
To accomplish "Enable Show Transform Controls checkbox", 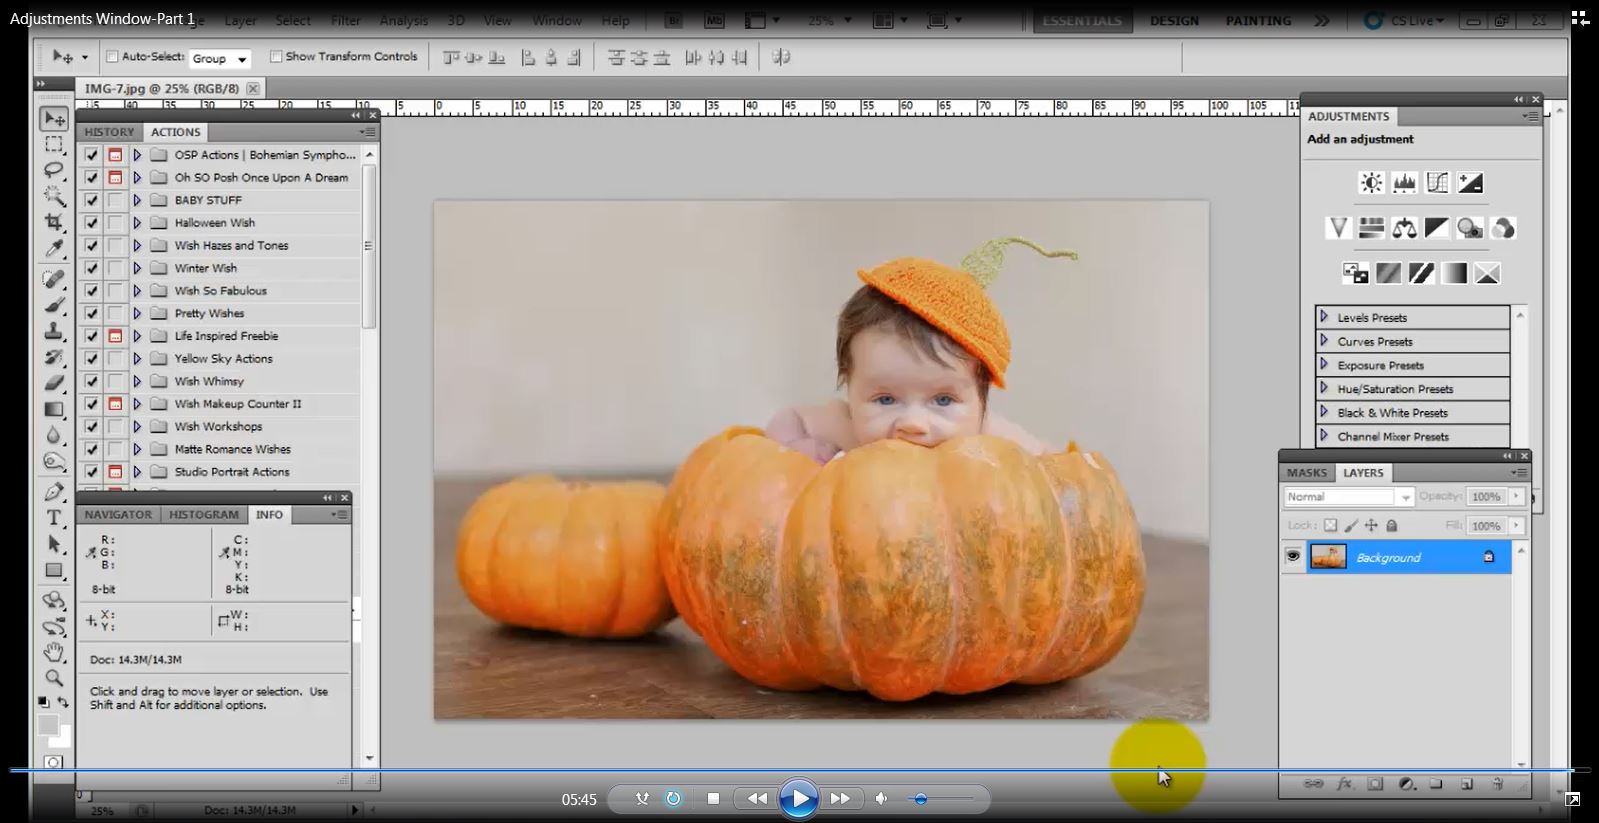I will click(276, 57).
